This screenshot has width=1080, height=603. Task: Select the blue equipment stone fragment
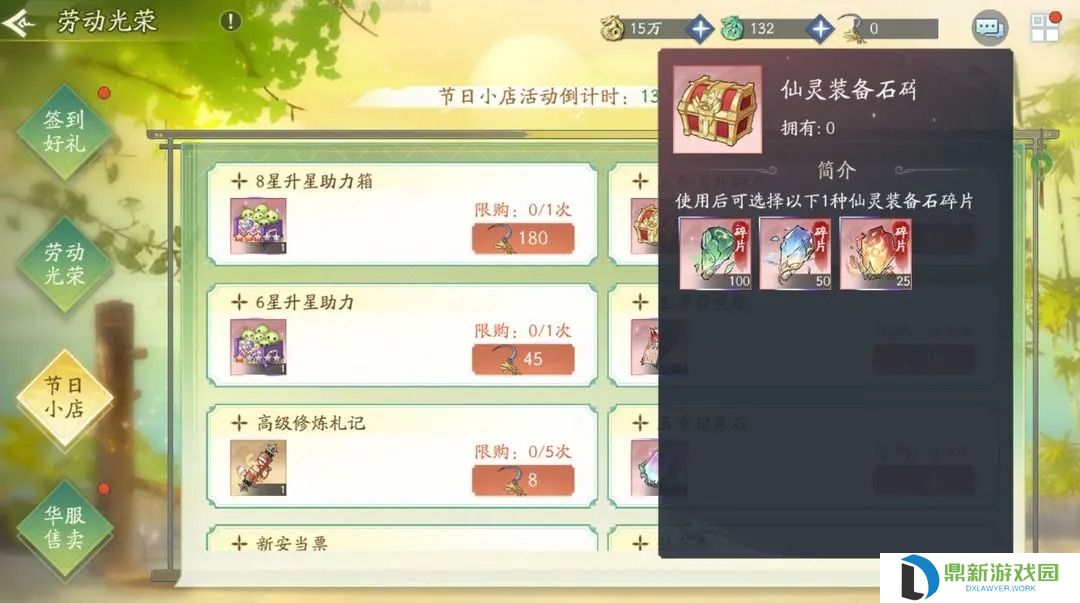[796, 254]
